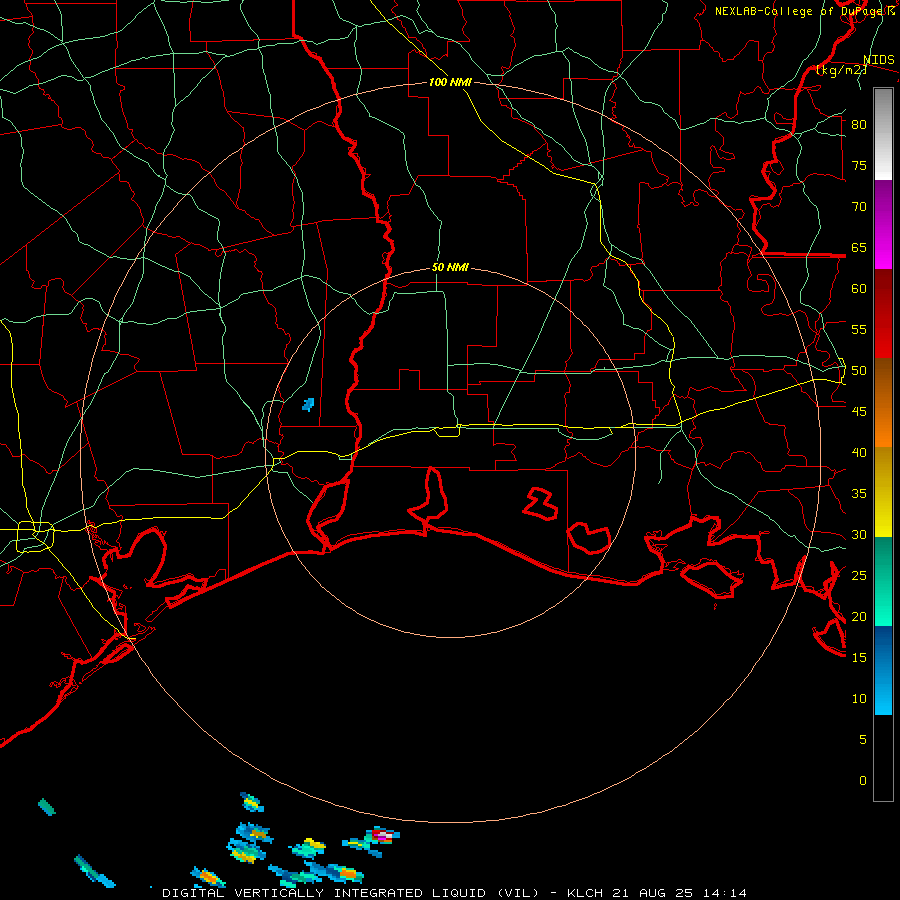This screenshot has height=900, width=900.
Task: Click the 50 value on the color scale
Action: point(859,371)
